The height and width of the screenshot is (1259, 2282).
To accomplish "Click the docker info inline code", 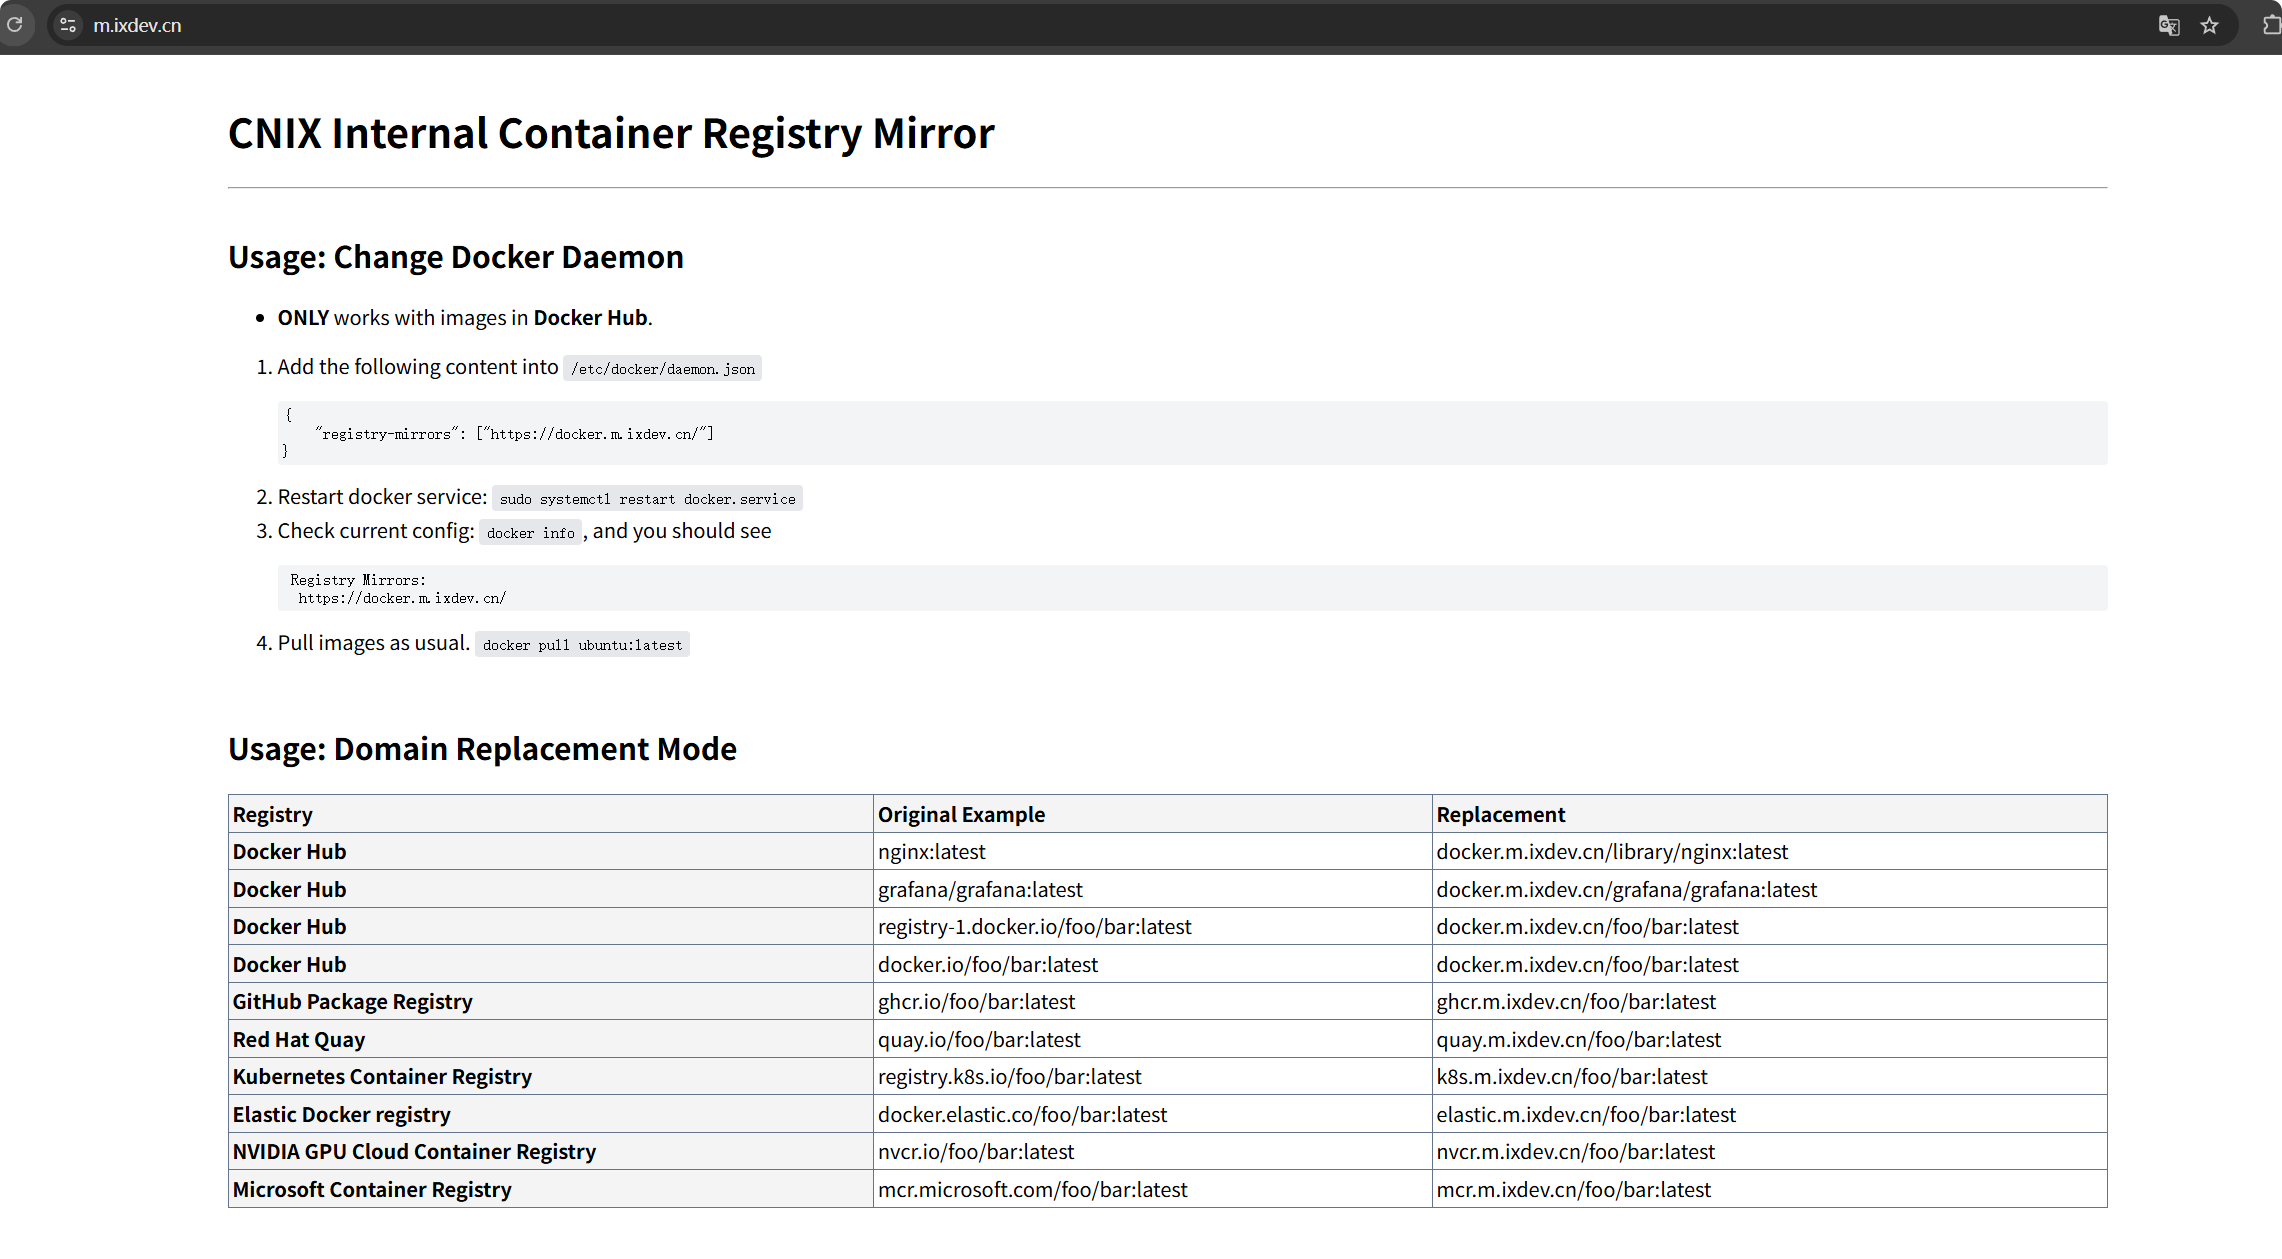I will point(530,533).
